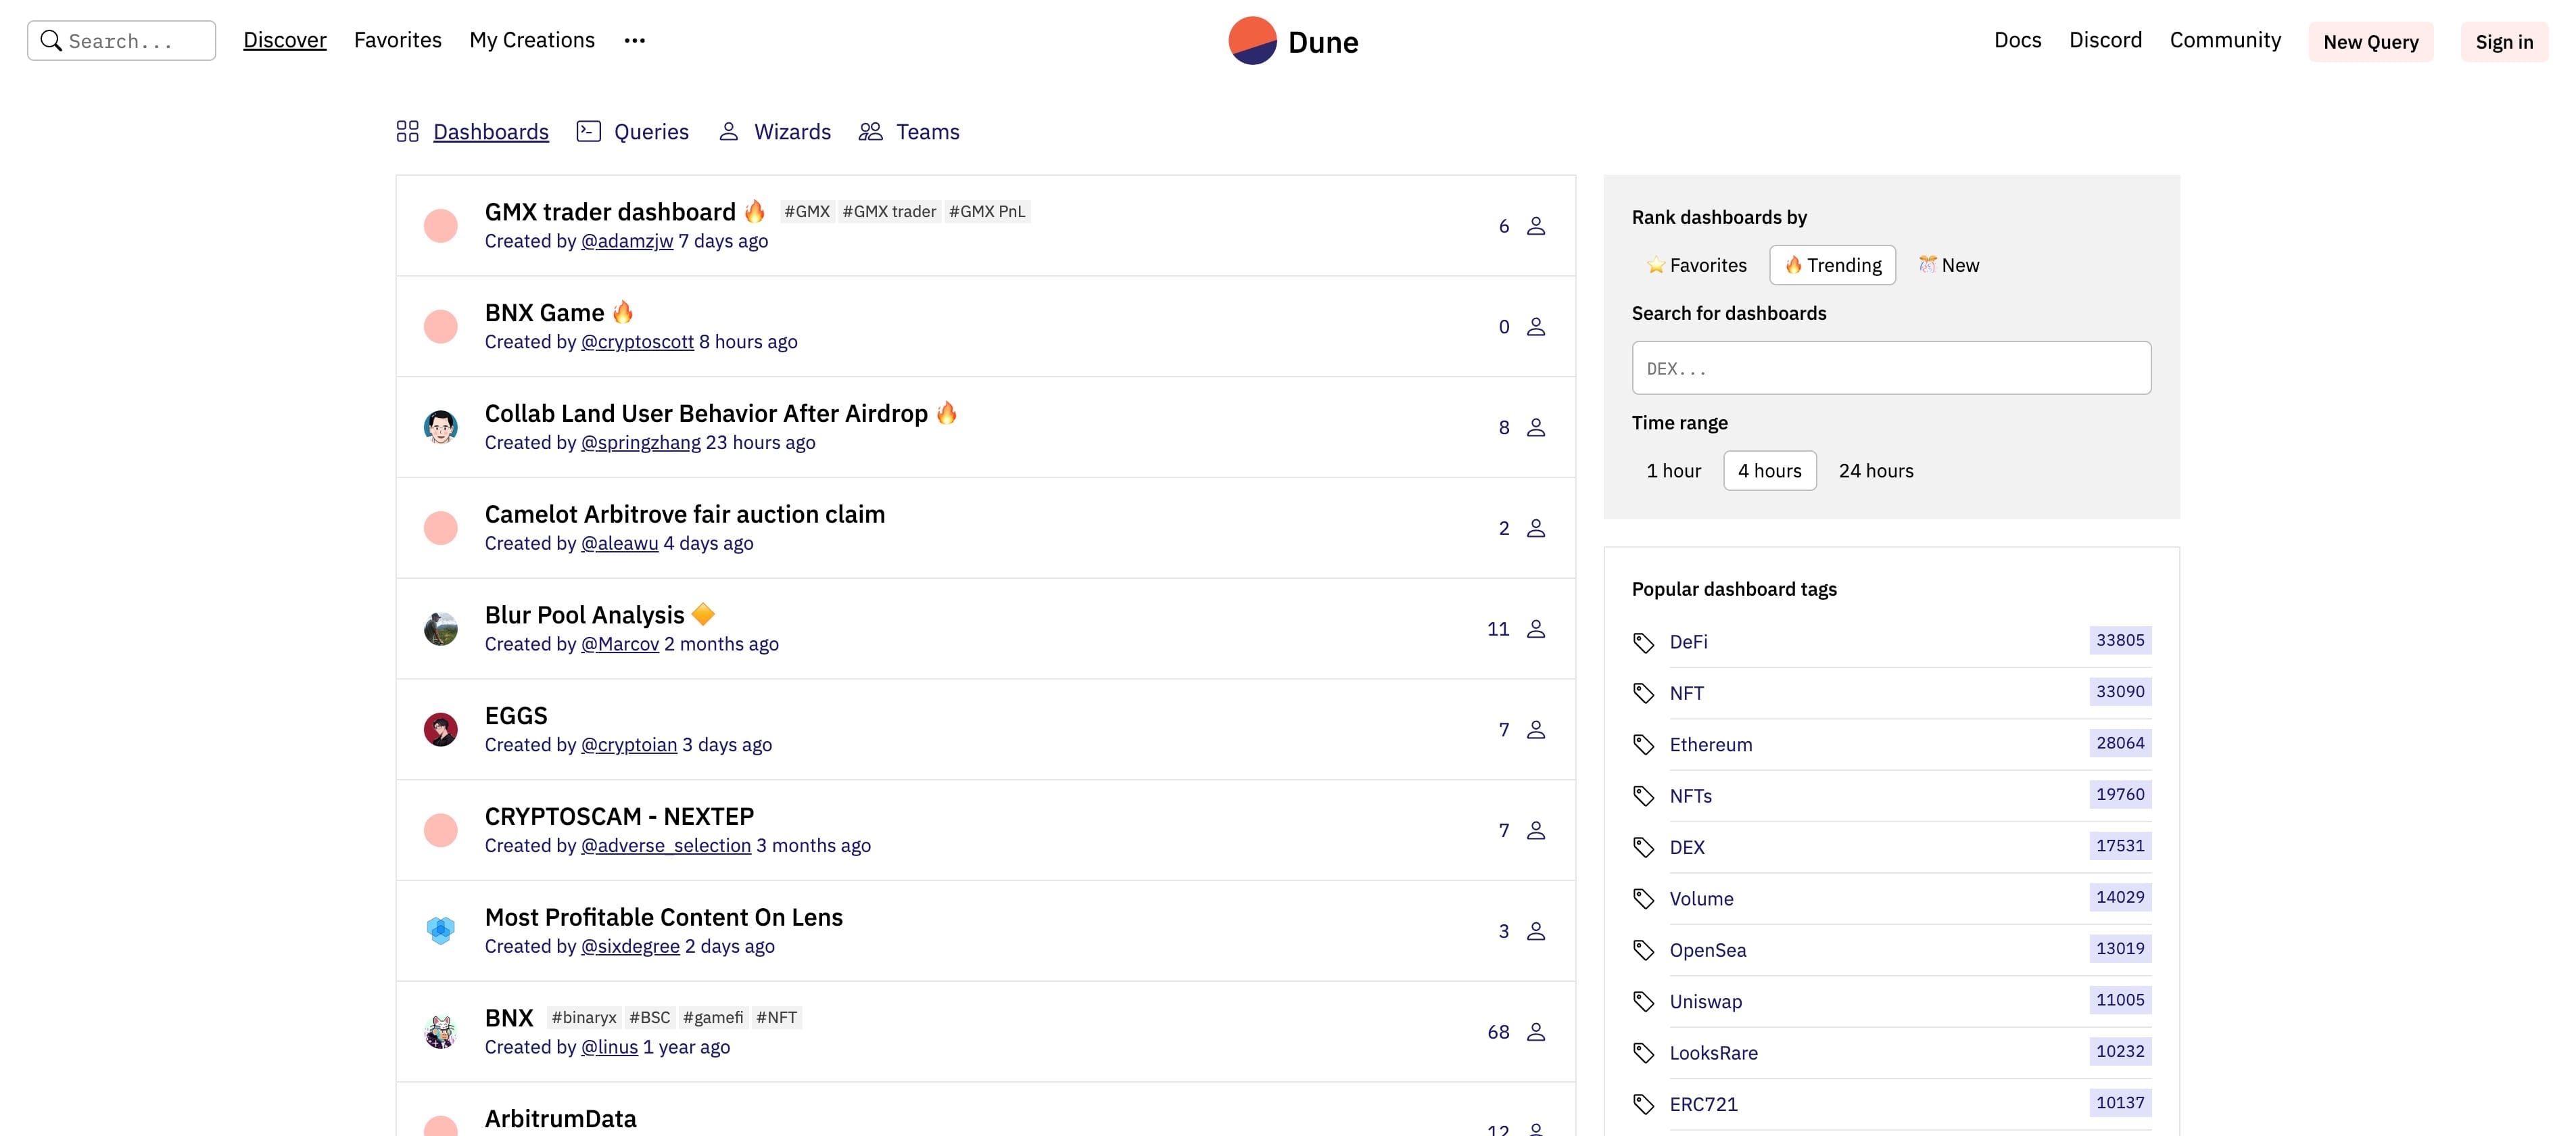Click the tag icon next to OpenSea
2576x1136 pixels.
[x=1643, y=950]
